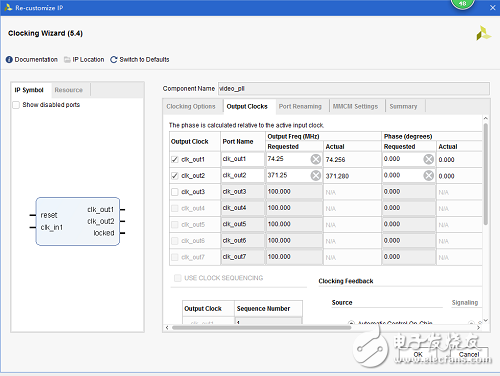Clear clk_out2 requested phase with the X icon
Screen dimensions: 500x376
pyautogui.click(x=429, y=175)
